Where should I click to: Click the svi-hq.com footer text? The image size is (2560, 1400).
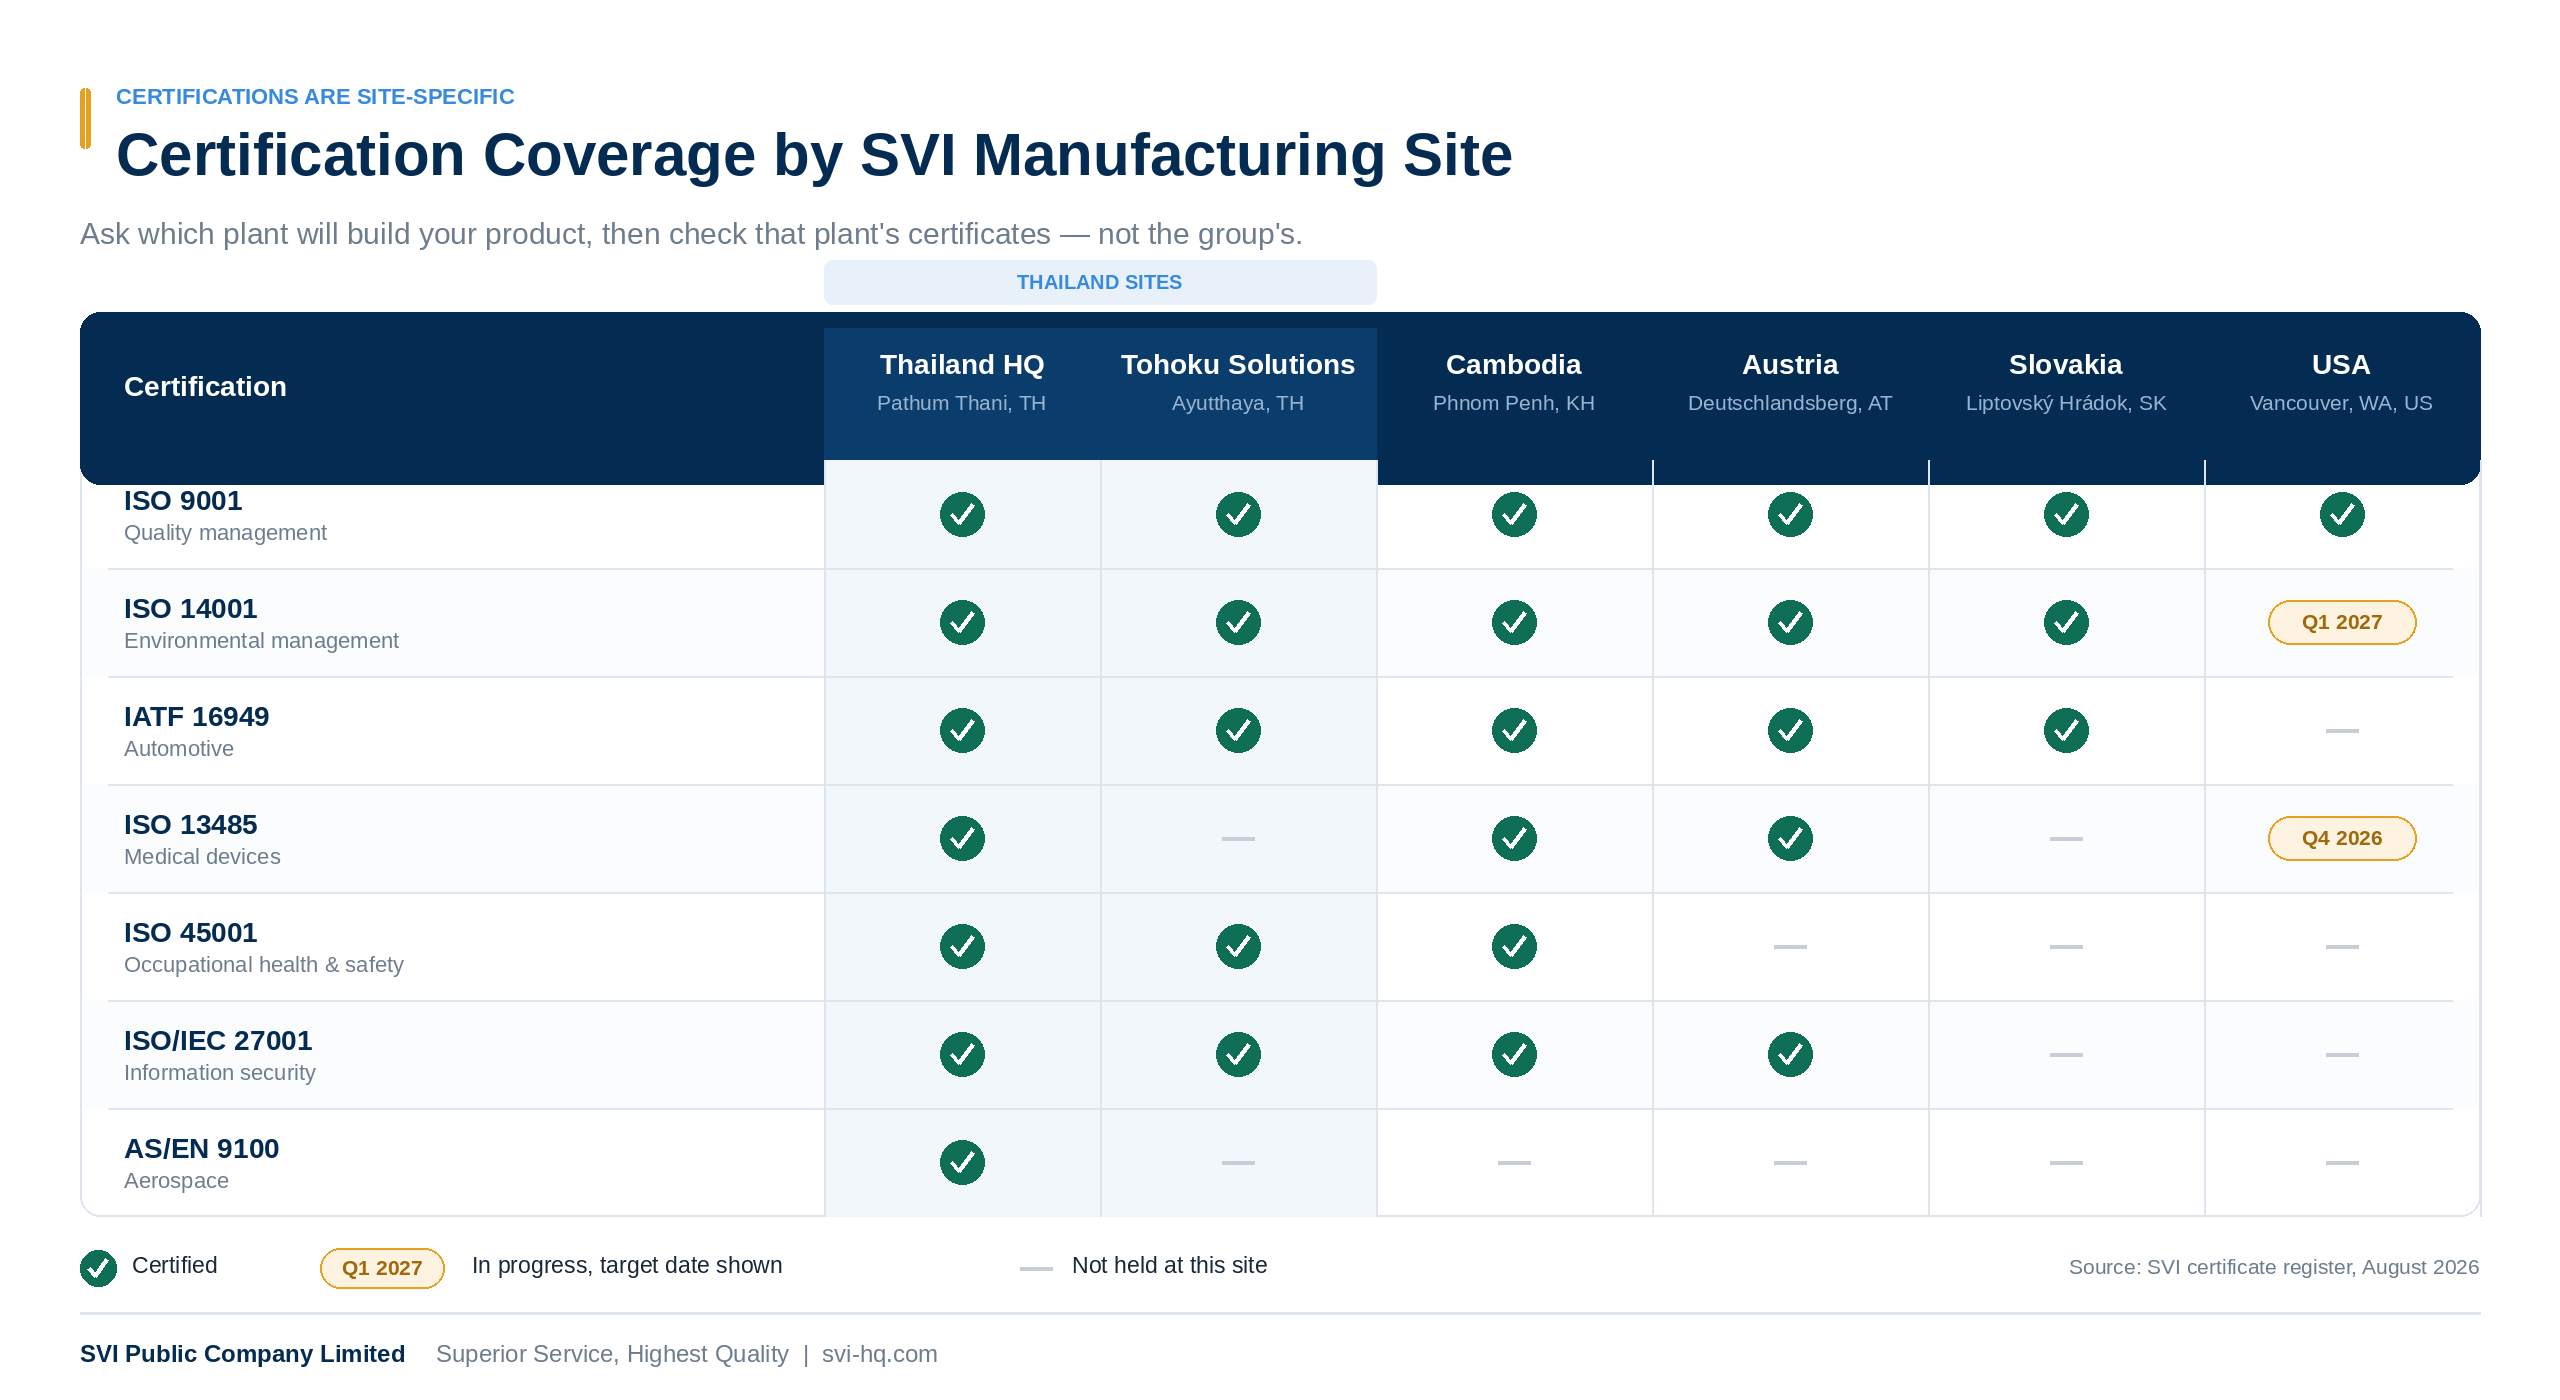click(880, 1354)
